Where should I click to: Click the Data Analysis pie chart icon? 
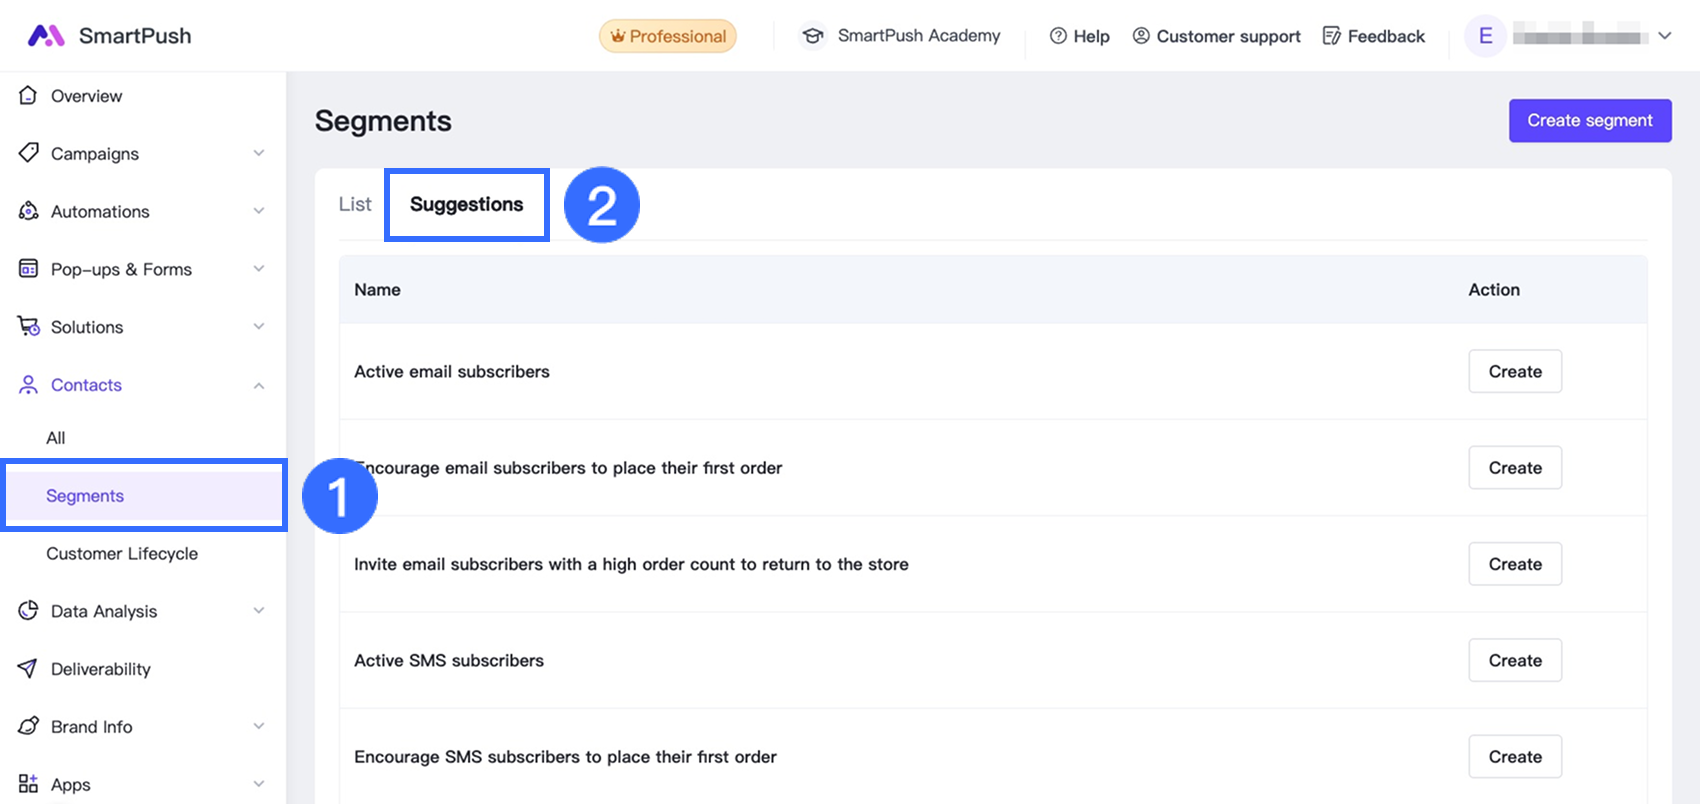coord(28,611)
